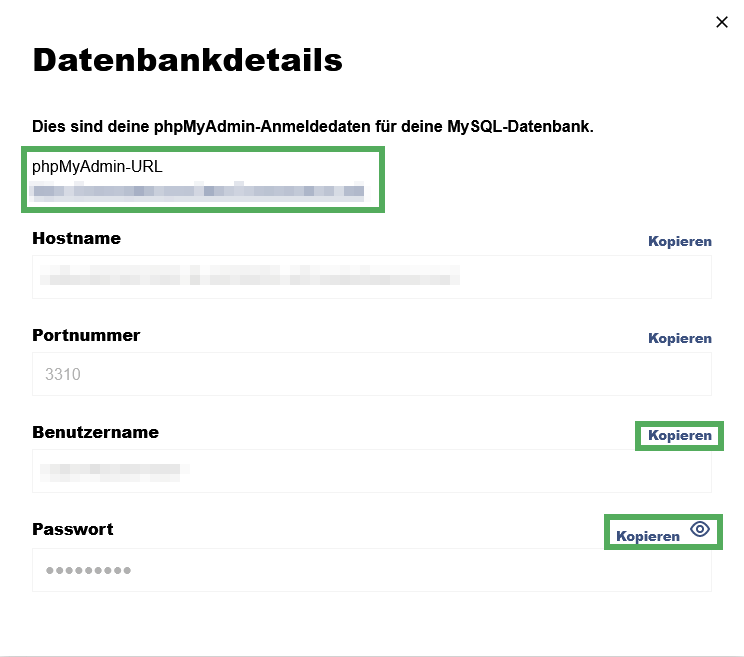Focus the Hostname text field
The image size is (744, 657).
(371, 277)
